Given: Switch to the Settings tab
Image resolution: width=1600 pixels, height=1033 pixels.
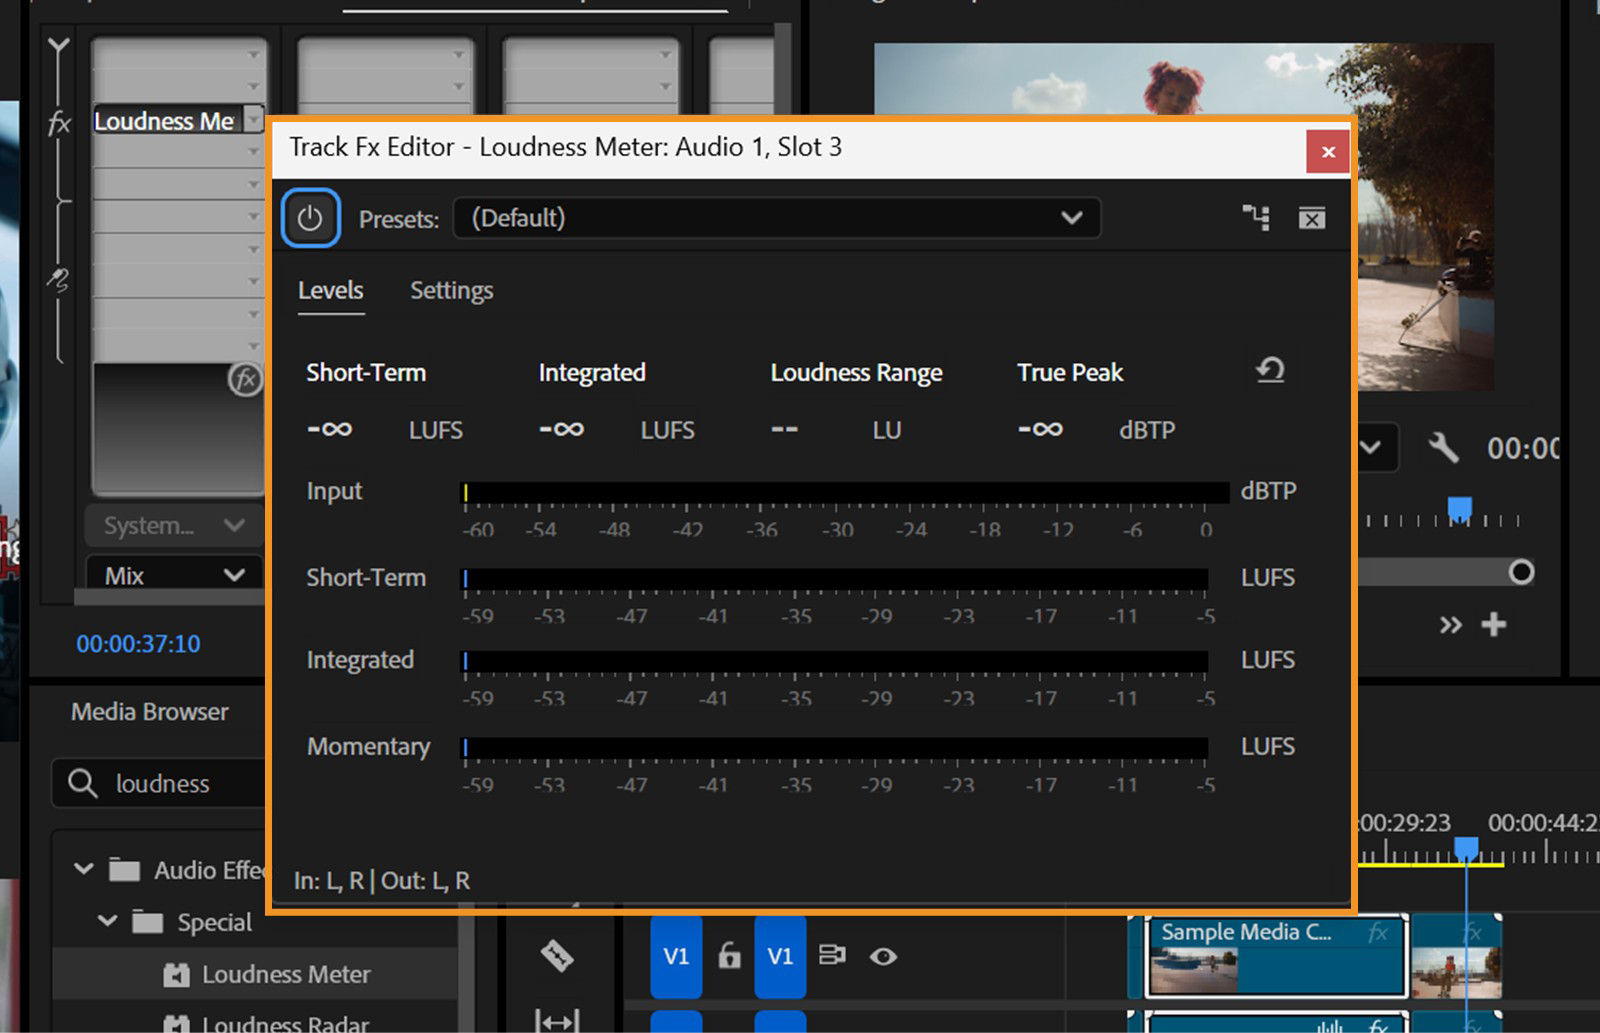Looking at the screenshot, I should [450, 291].
